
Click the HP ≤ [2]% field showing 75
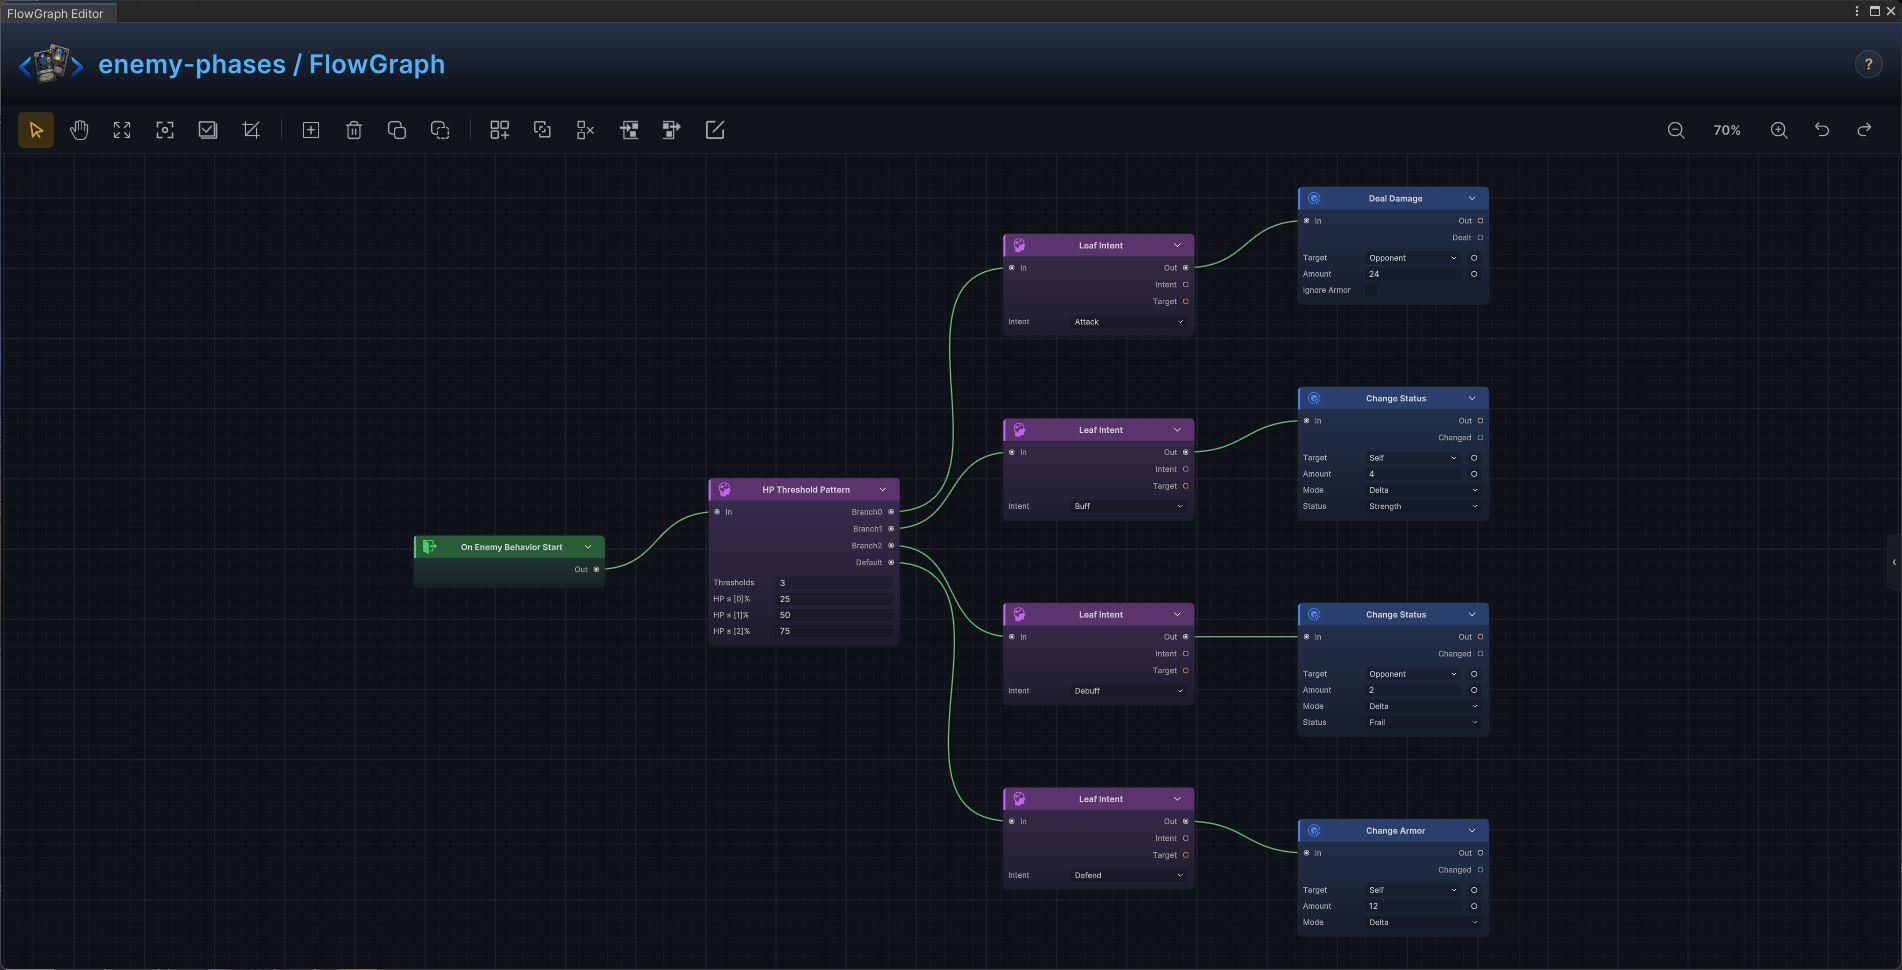pyautogui.click(x=834, y=631)
